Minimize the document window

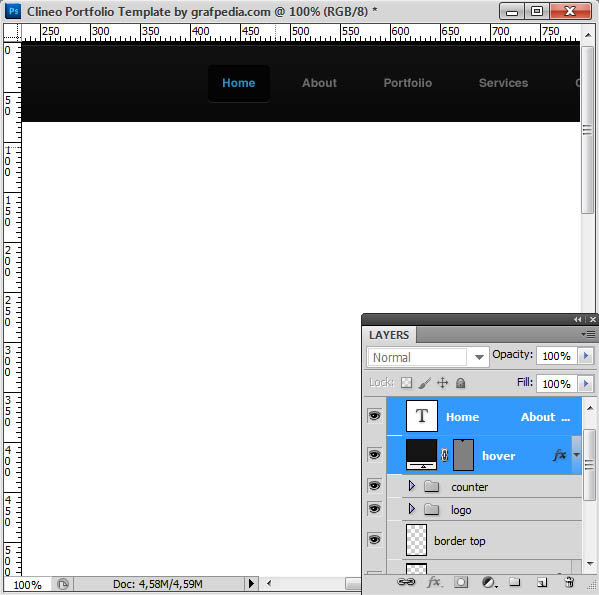[512, 11]
